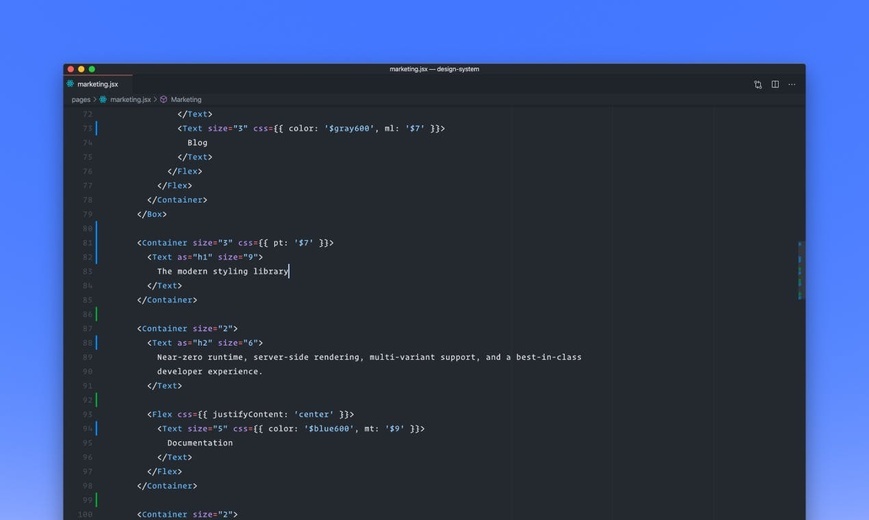Click the green zoom window button
The height and width of the screenshot is (520, 869).
pos(92,69)
